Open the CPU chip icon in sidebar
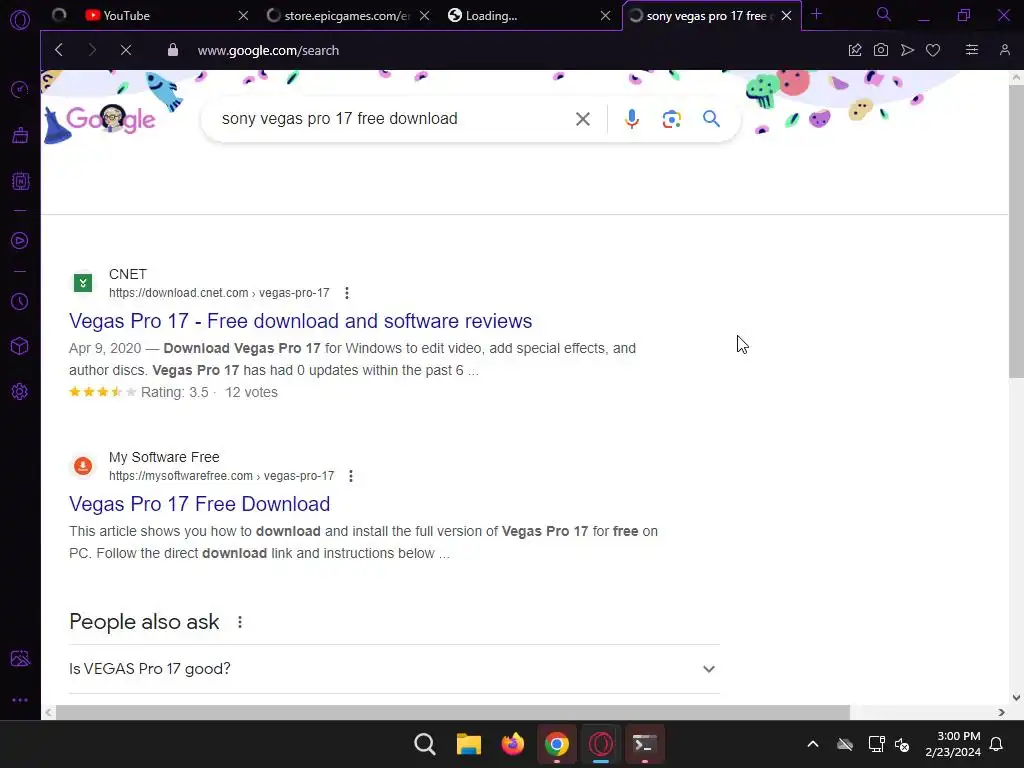The width and height of the screenshot is (1024, 768). (x=20, y=181)
